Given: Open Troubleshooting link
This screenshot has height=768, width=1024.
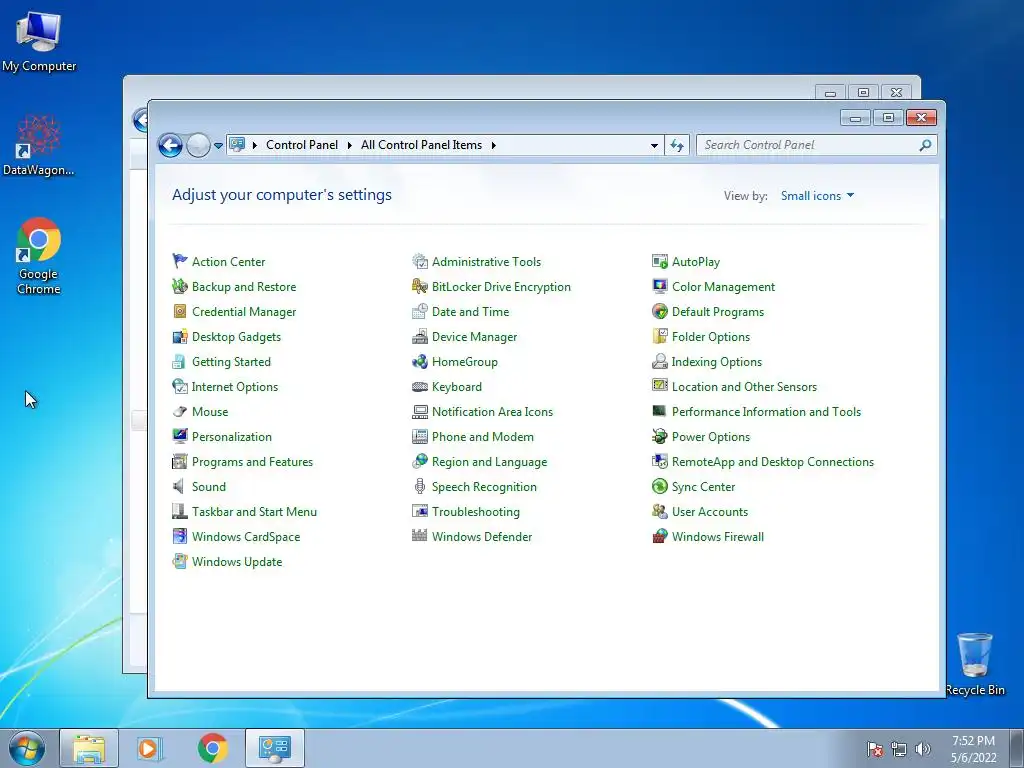Looking at the screenshot, I should click(475, 512).
